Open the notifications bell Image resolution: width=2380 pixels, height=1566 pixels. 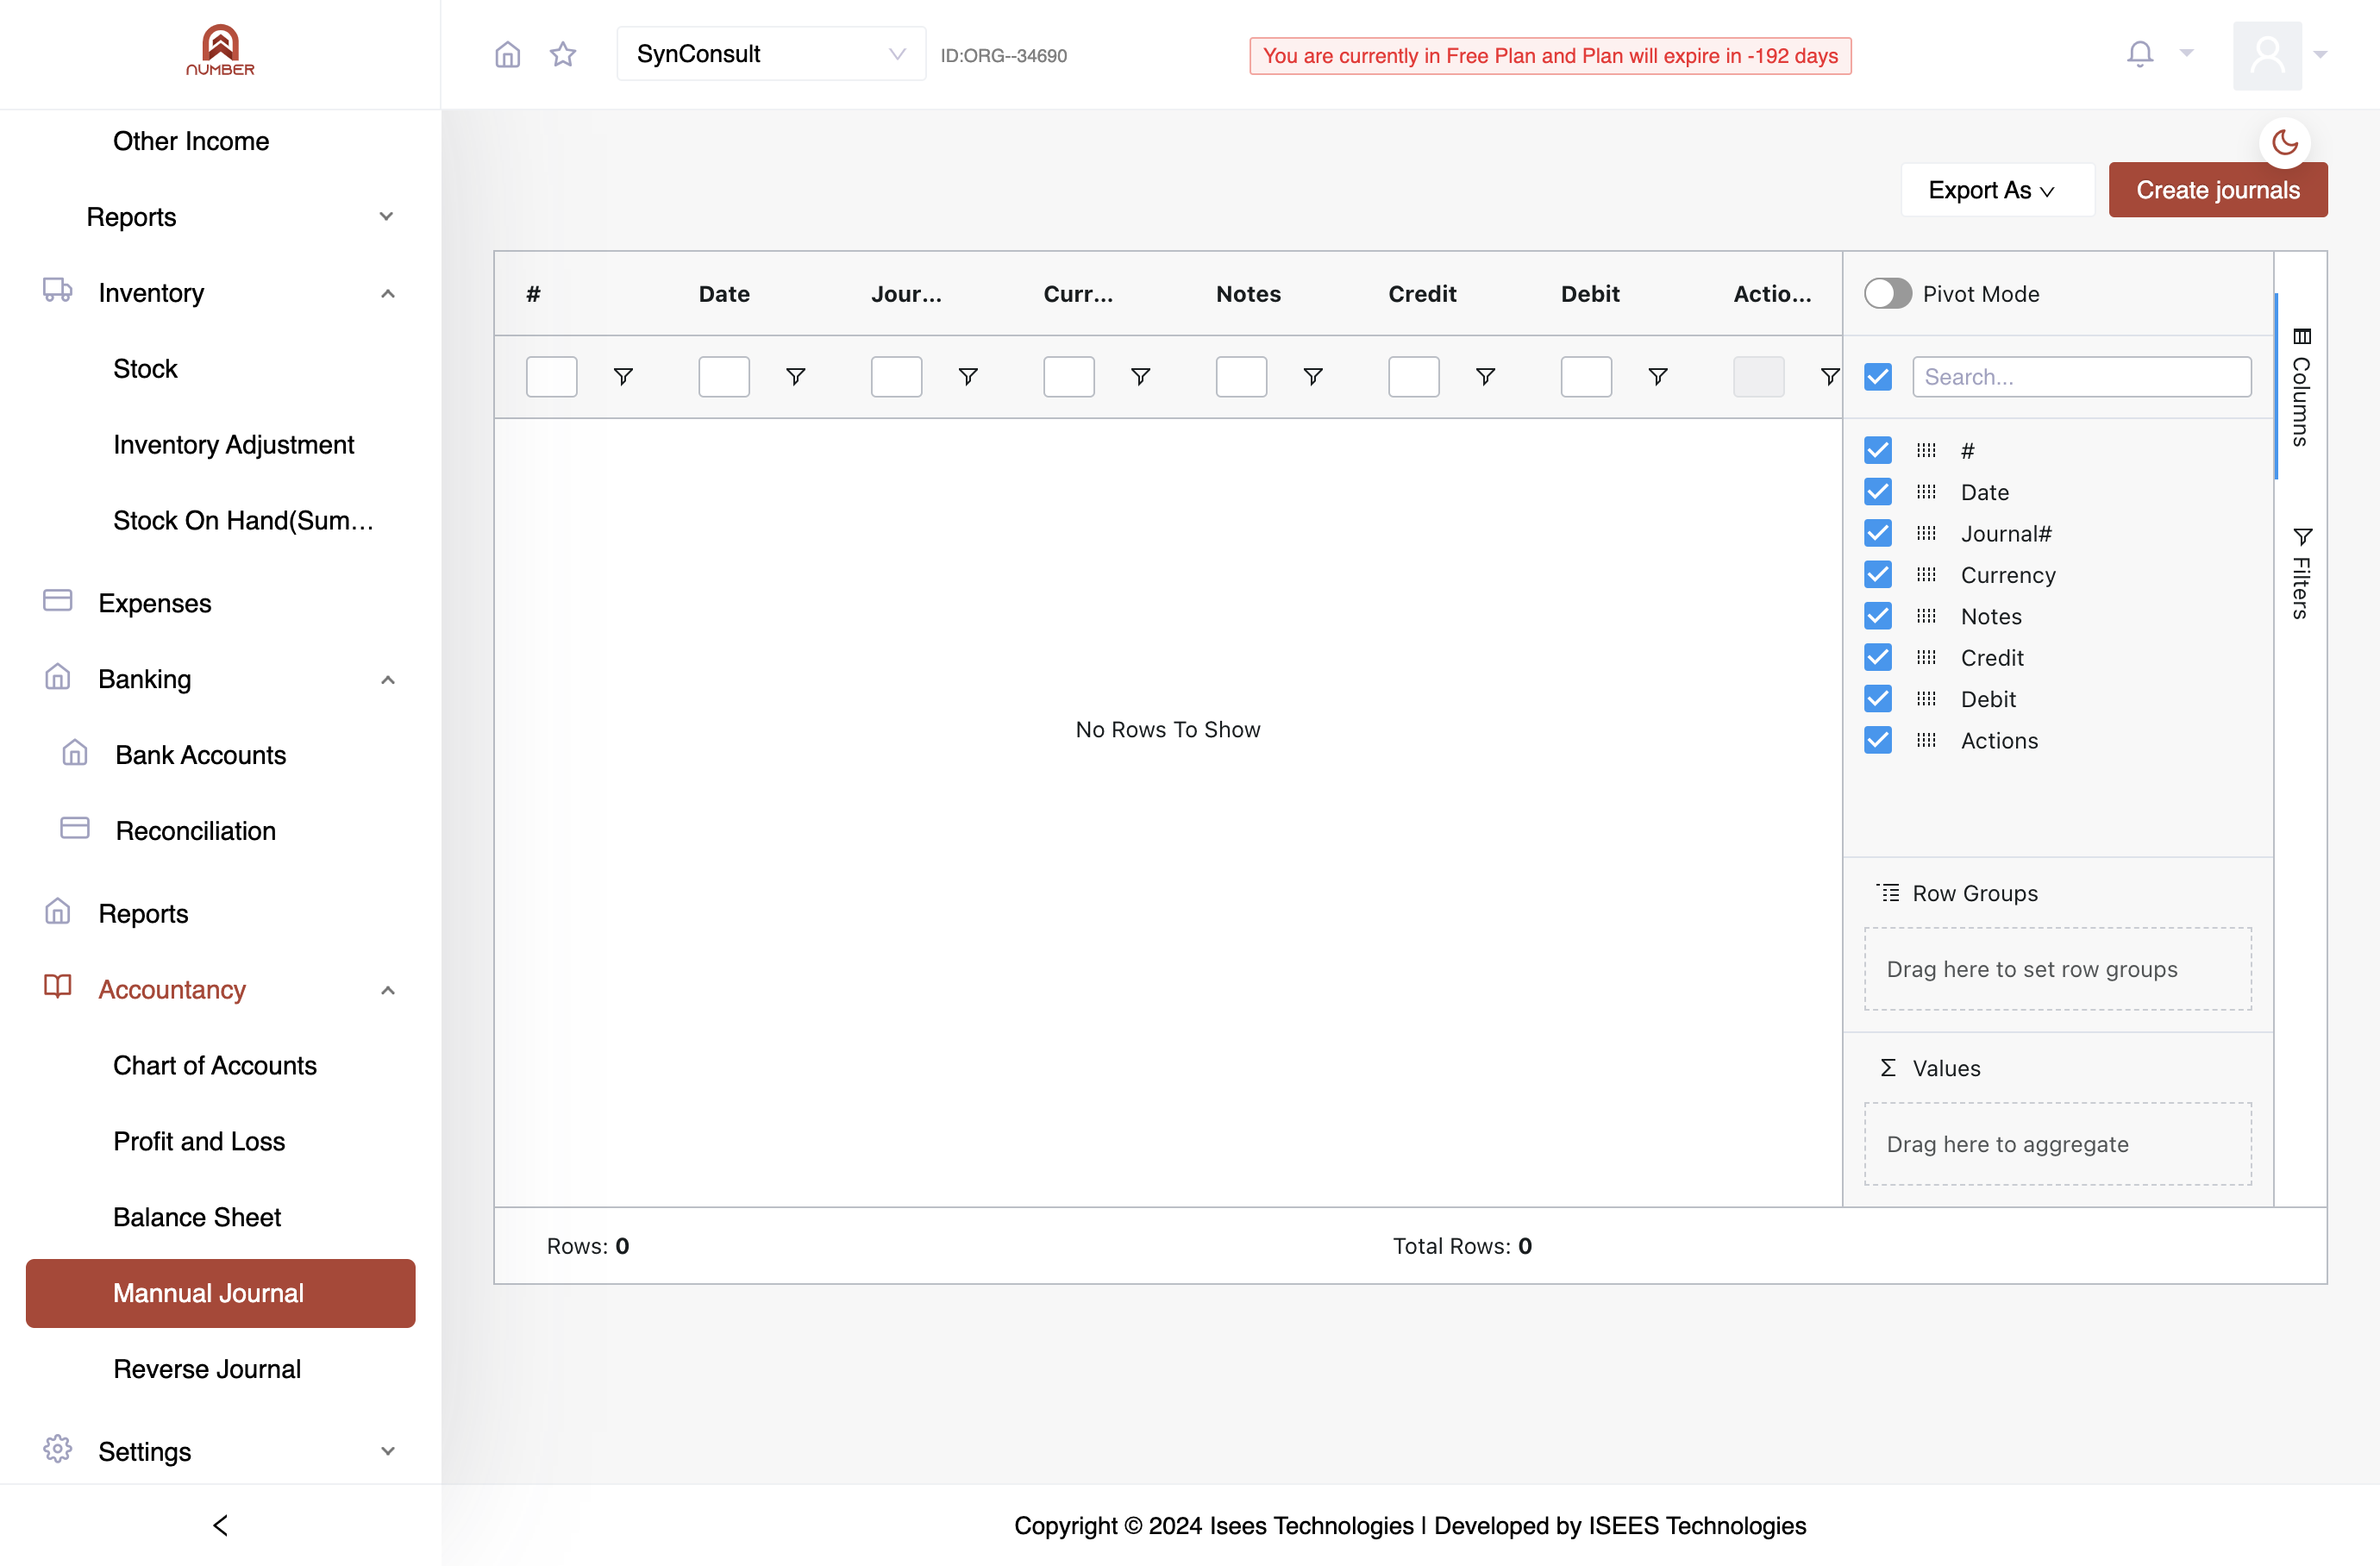pyautogui.click(x=2140, y=54)
